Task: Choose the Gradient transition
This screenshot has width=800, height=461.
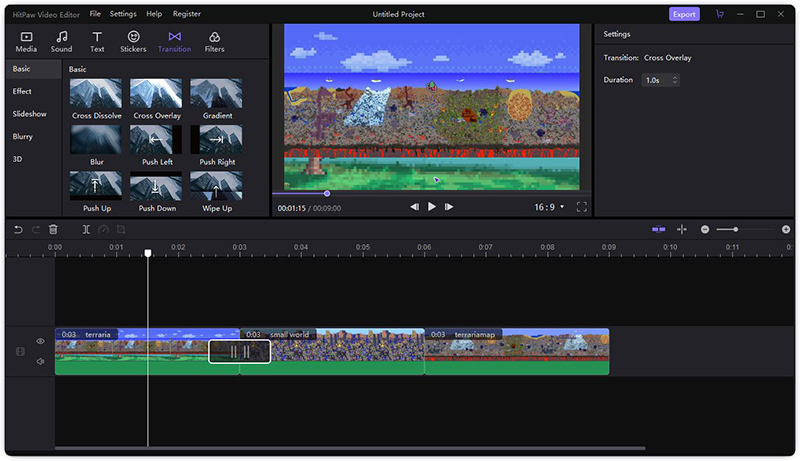Action: click(216, 99)
